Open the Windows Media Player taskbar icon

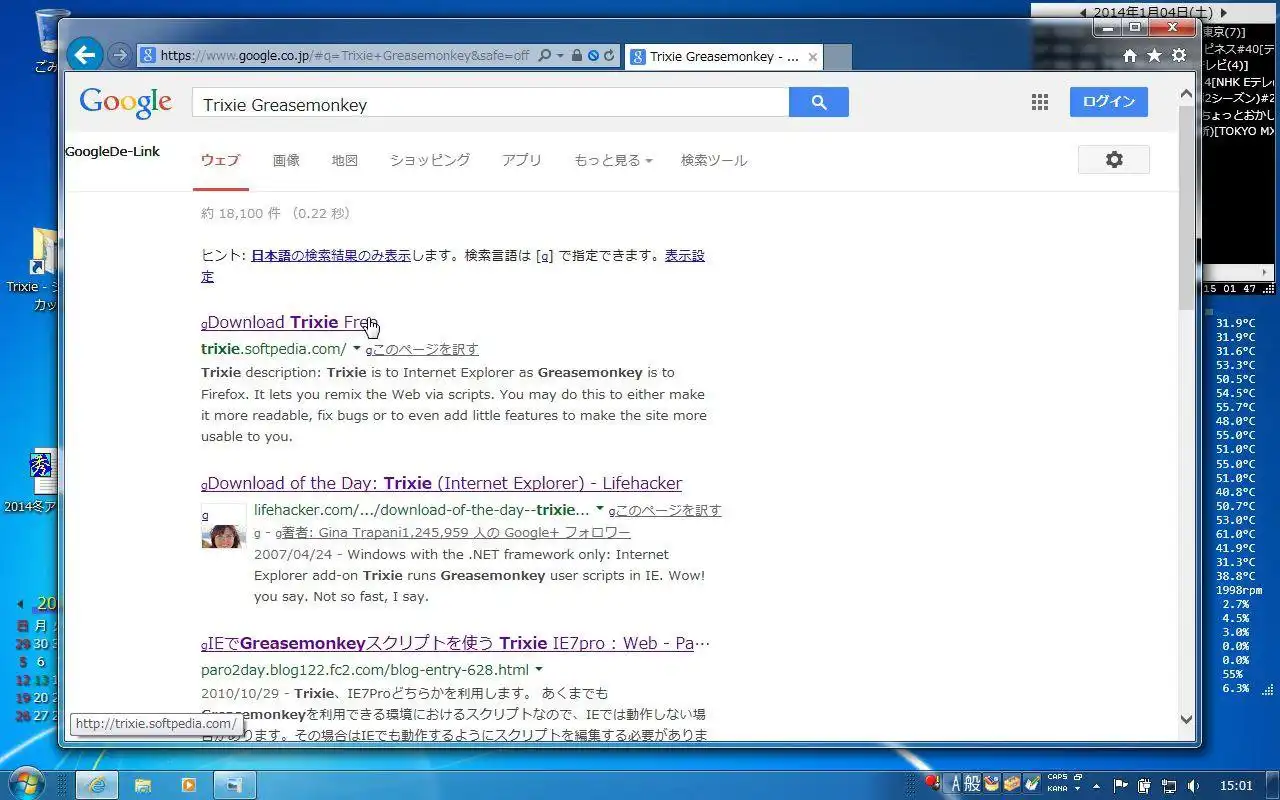pos(188,785)
